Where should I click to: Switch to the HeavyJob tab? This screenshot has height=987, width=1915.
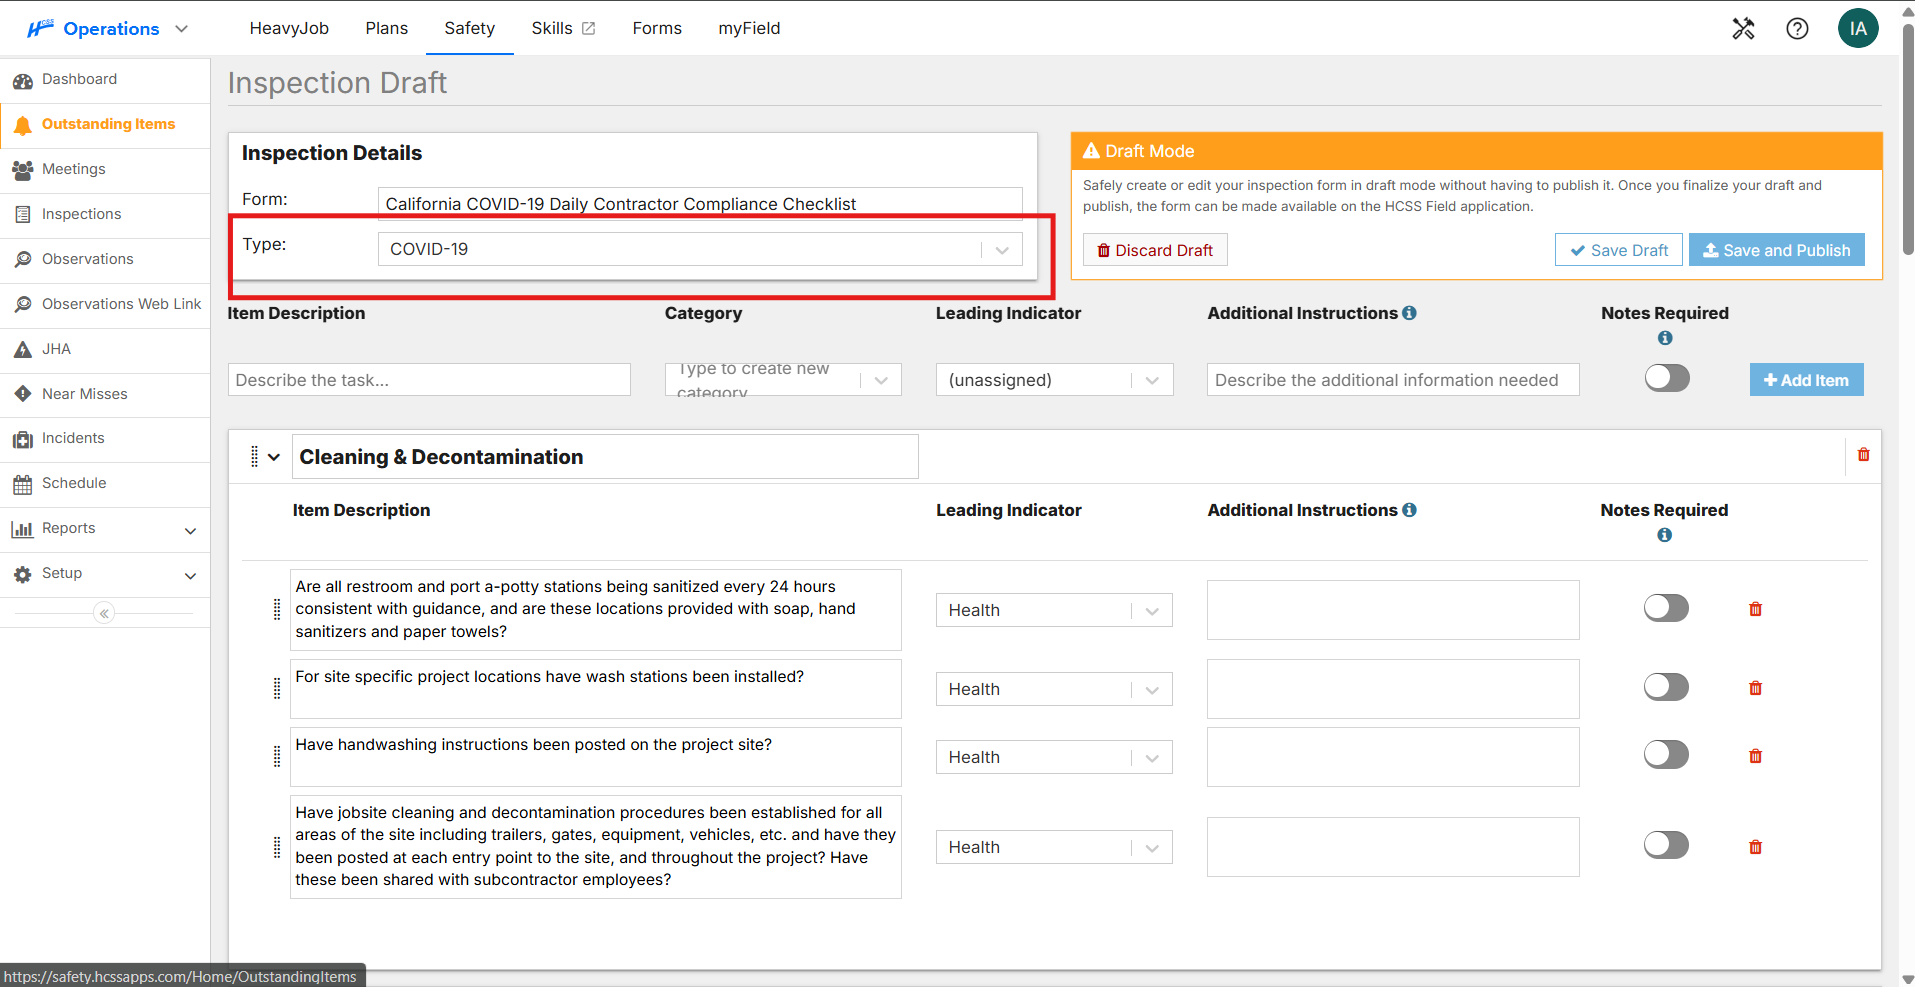click(x=289, y=29)
